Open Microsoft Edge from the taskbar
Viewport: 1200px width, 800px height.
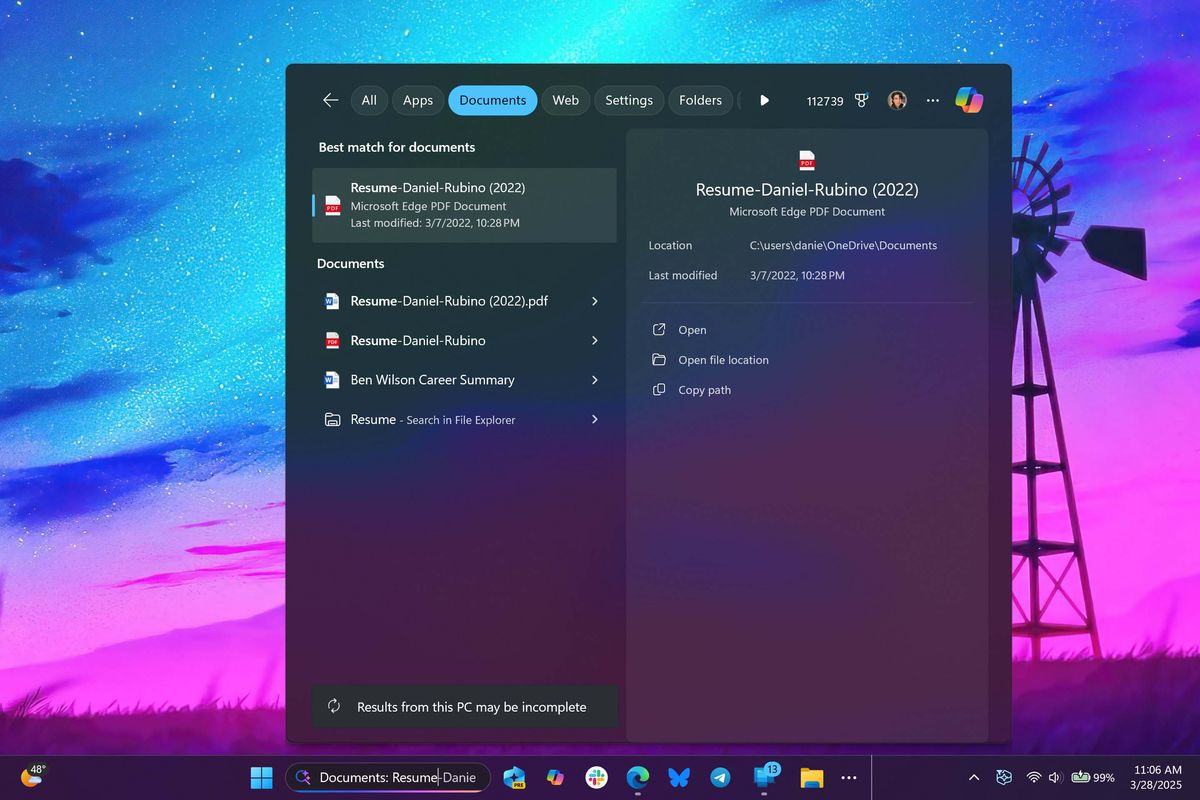[637, 776]
